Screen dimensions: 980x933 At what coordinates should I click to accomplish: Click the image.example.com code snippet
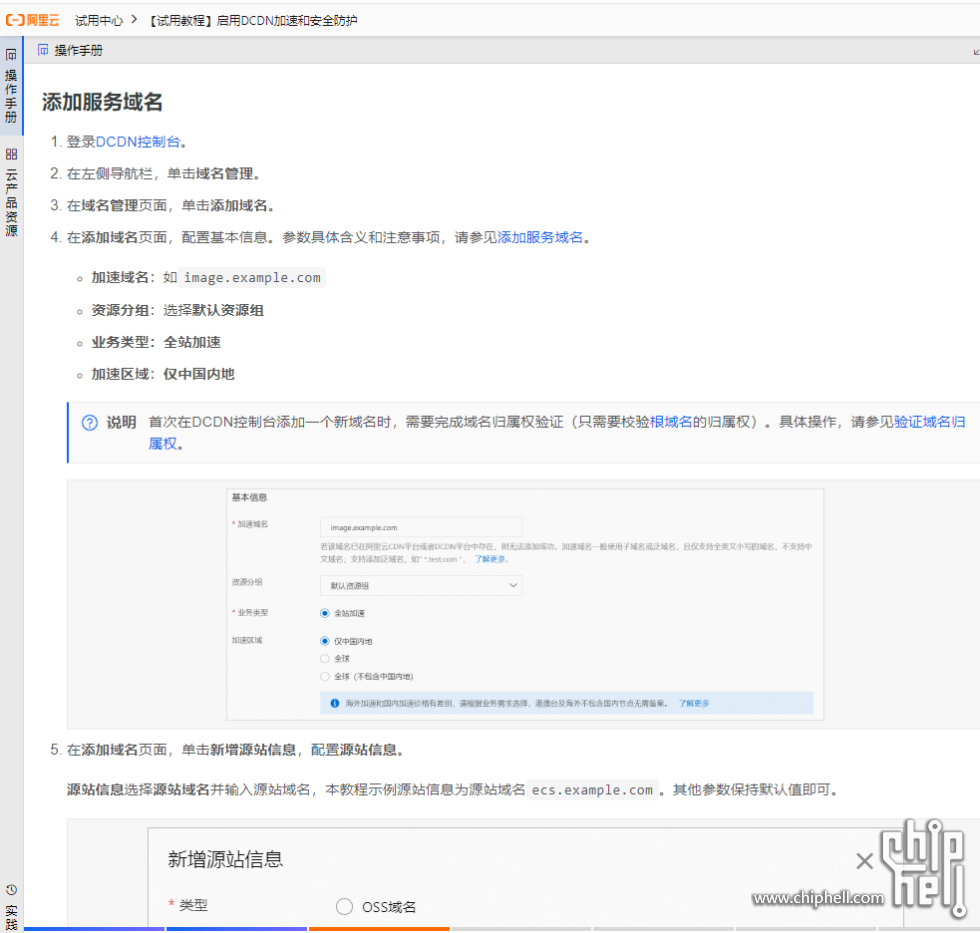252,277
